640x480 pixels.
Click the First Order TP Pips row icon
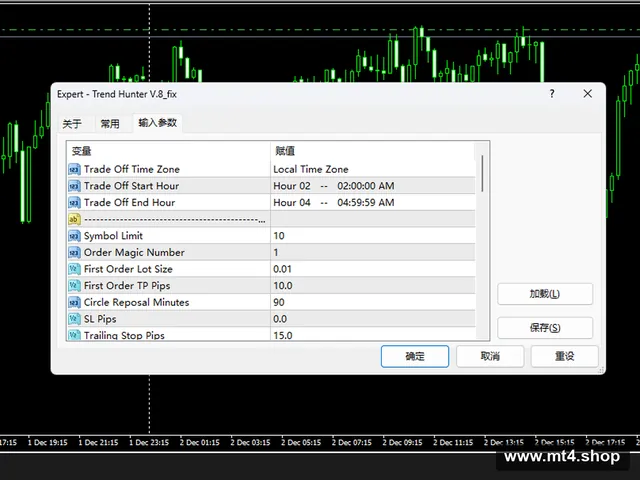[74, 285]
